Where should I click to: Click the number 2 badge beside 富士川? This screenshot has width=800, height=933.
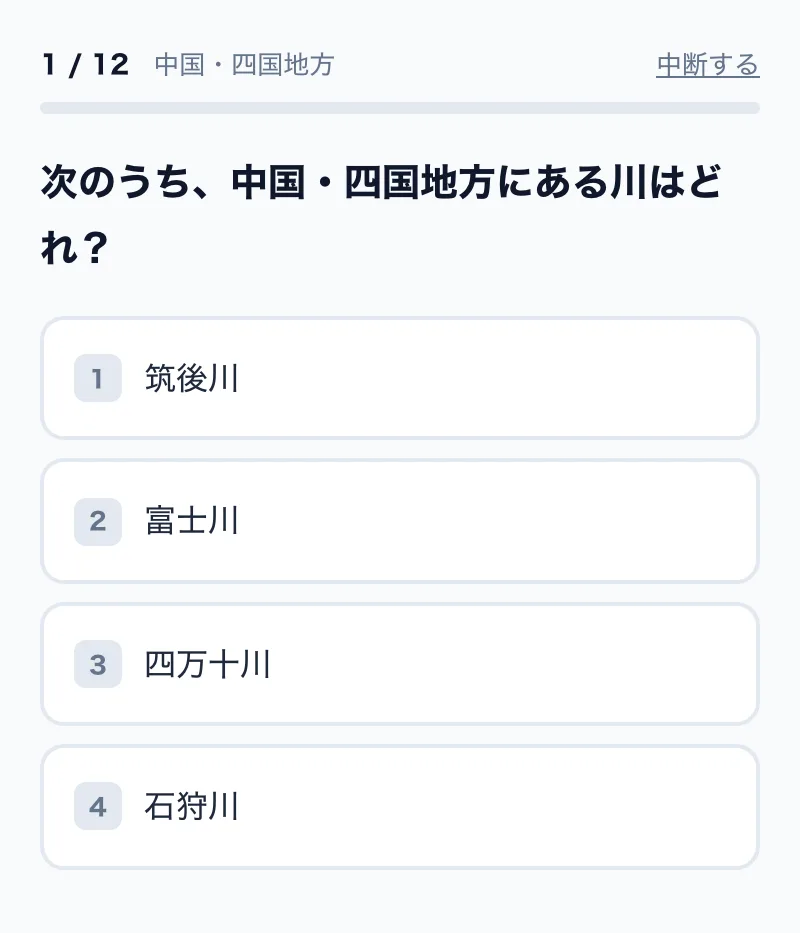click(98, 521)
